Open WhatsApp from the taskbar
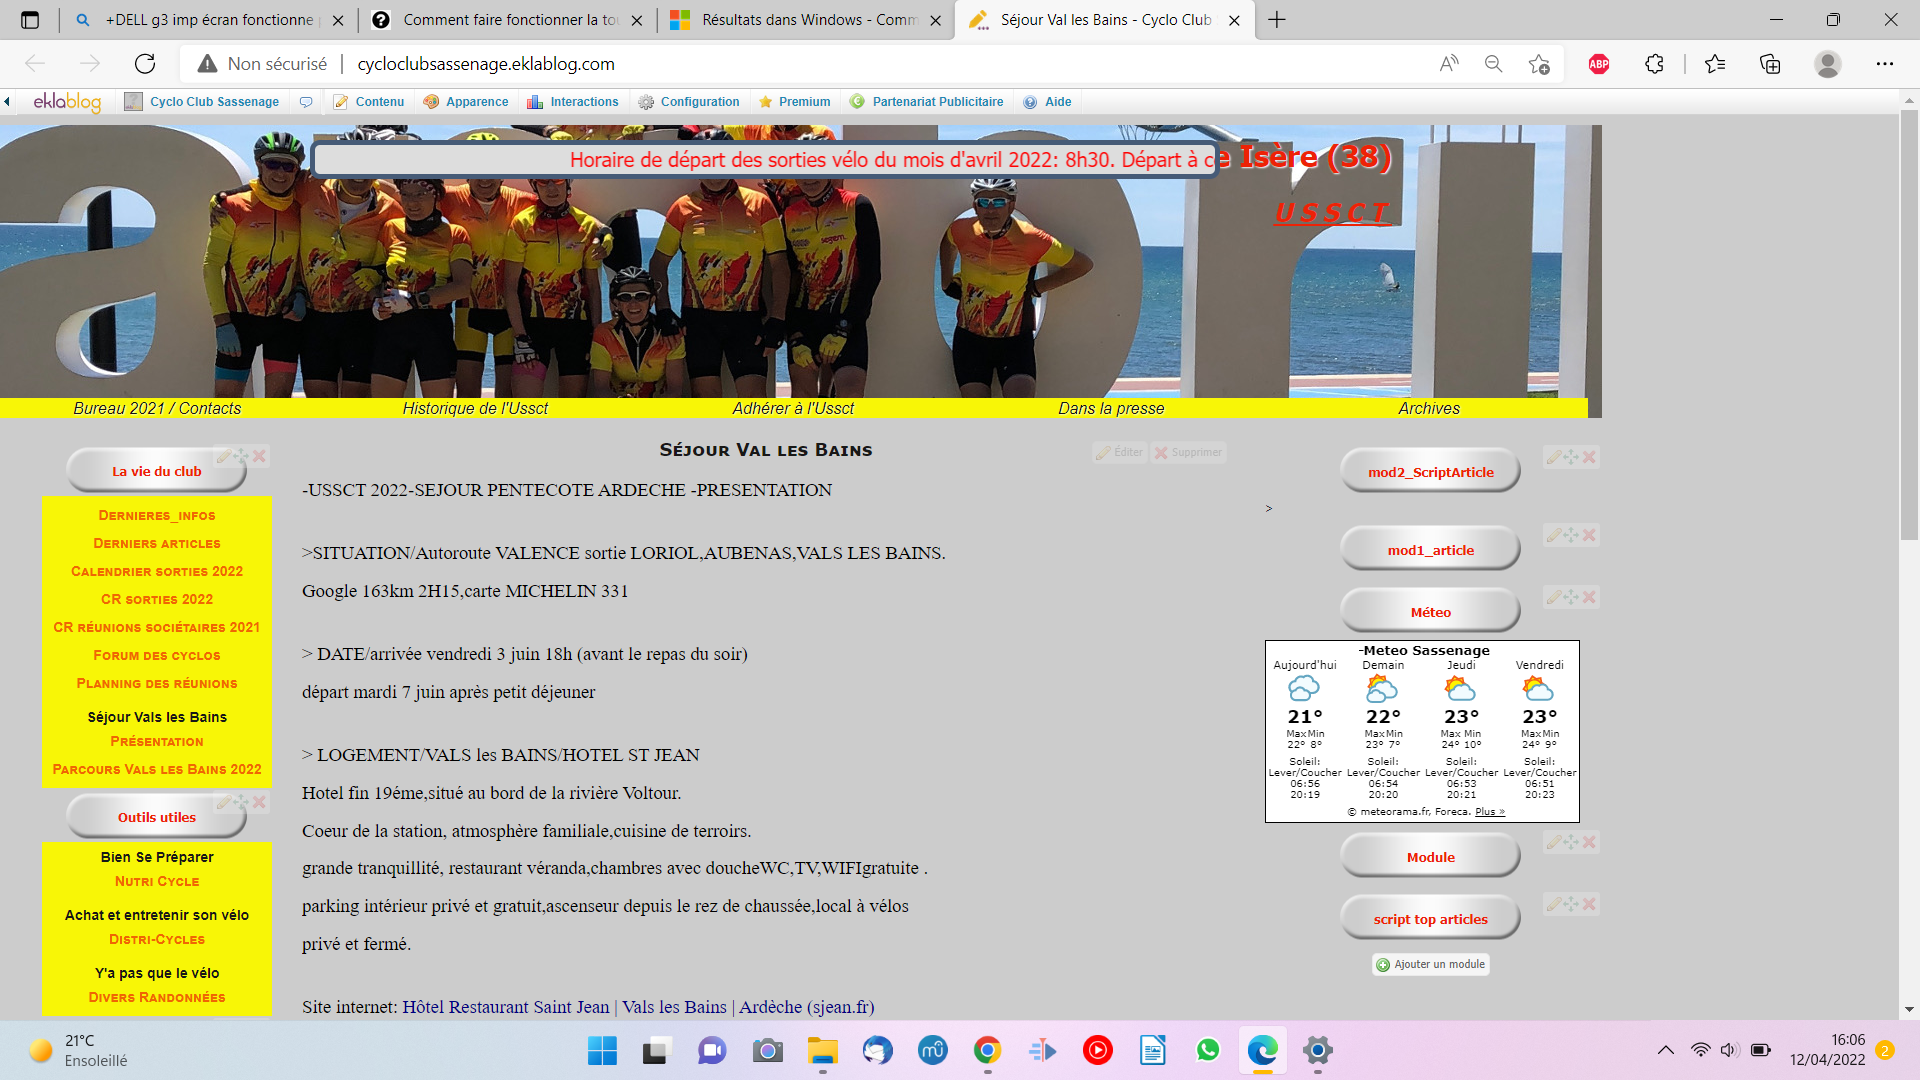Viewport: 1920px width, 1080px height. pyautogui.click(x=1207, y=1050)
